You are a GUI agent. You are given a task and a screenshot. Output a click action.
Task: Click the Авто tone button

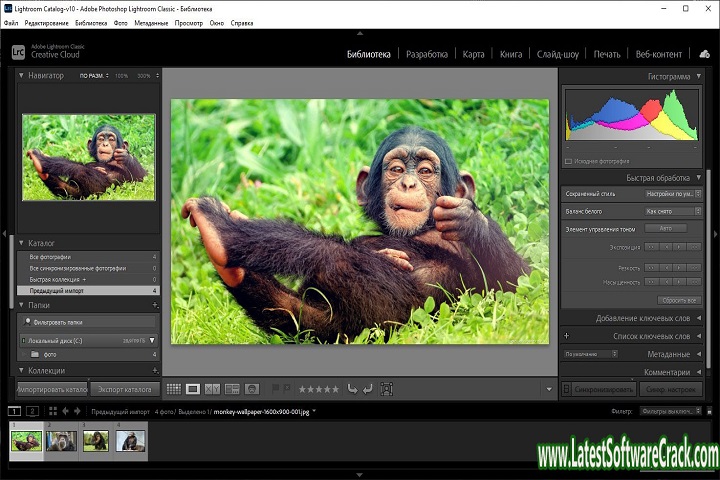(x=665, y=228)
